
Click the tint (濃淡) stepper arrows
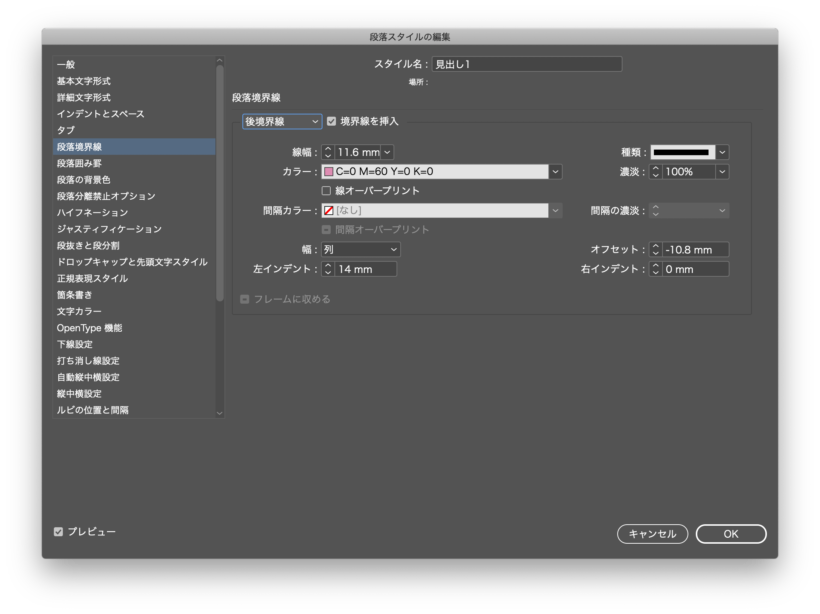tap(656, 172)
